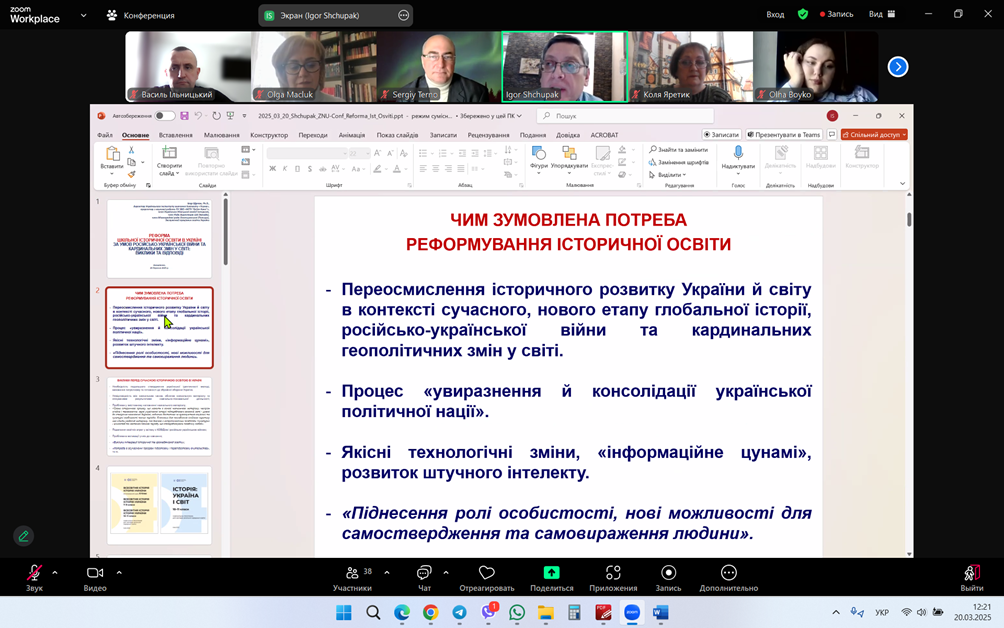Open the Чат chat panel
Image resolution: width=1004 pixels, height=628 pixels.
[x=424, y=573]
